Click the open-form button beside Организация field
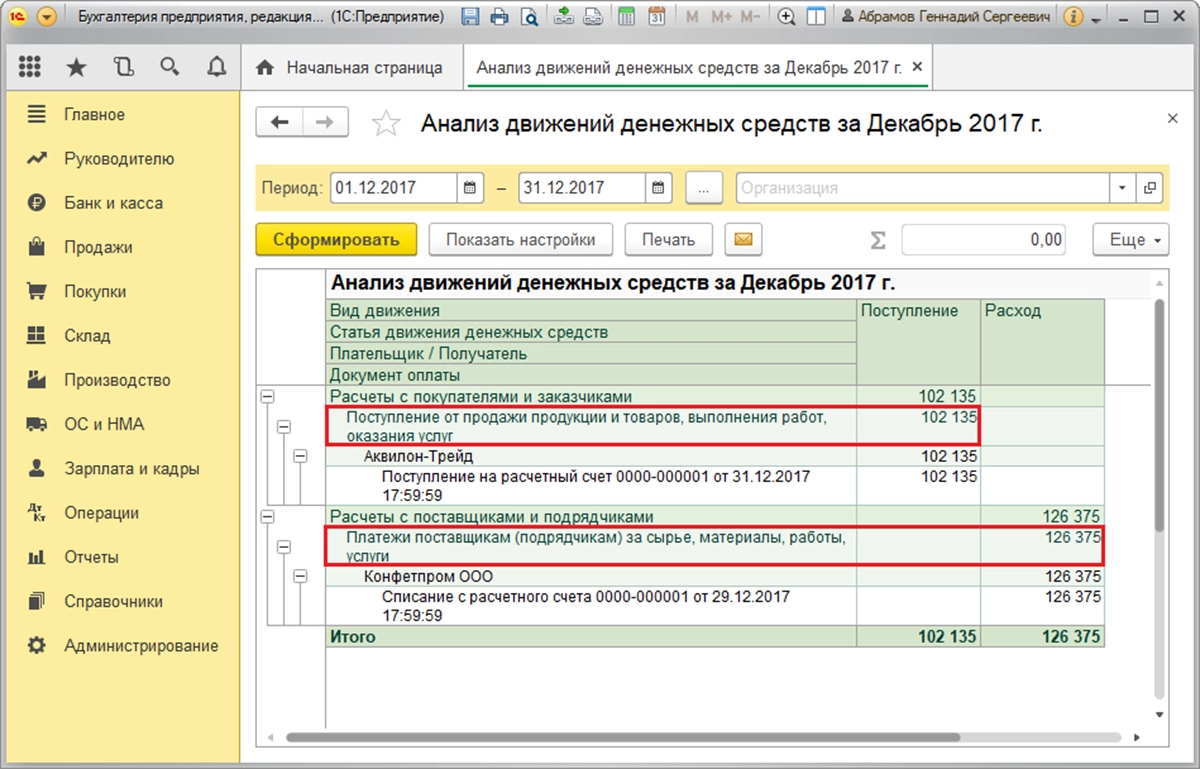The height and width of the screenshot is (769, 1200). click(x=1150, y=187)
